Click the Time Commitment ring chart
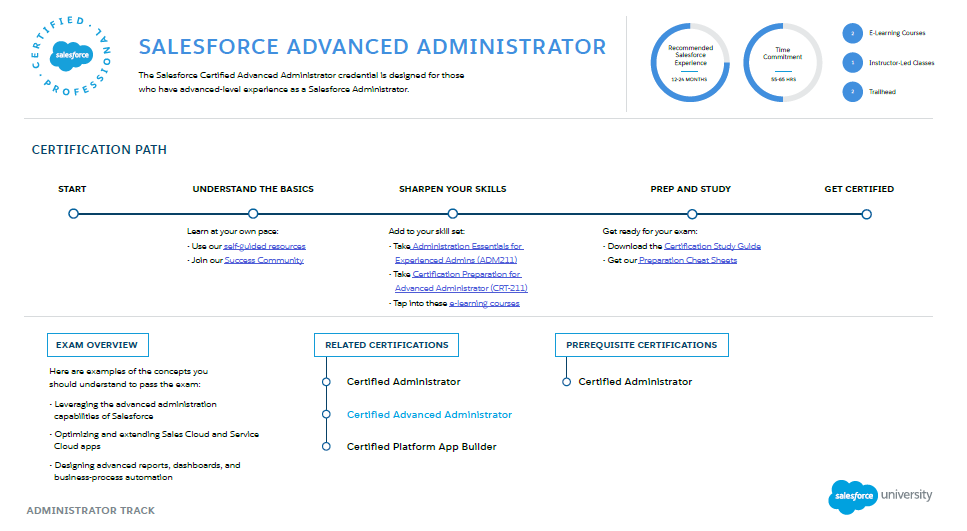967x531 pixels. pyautogui.click(x=783, y=62)
